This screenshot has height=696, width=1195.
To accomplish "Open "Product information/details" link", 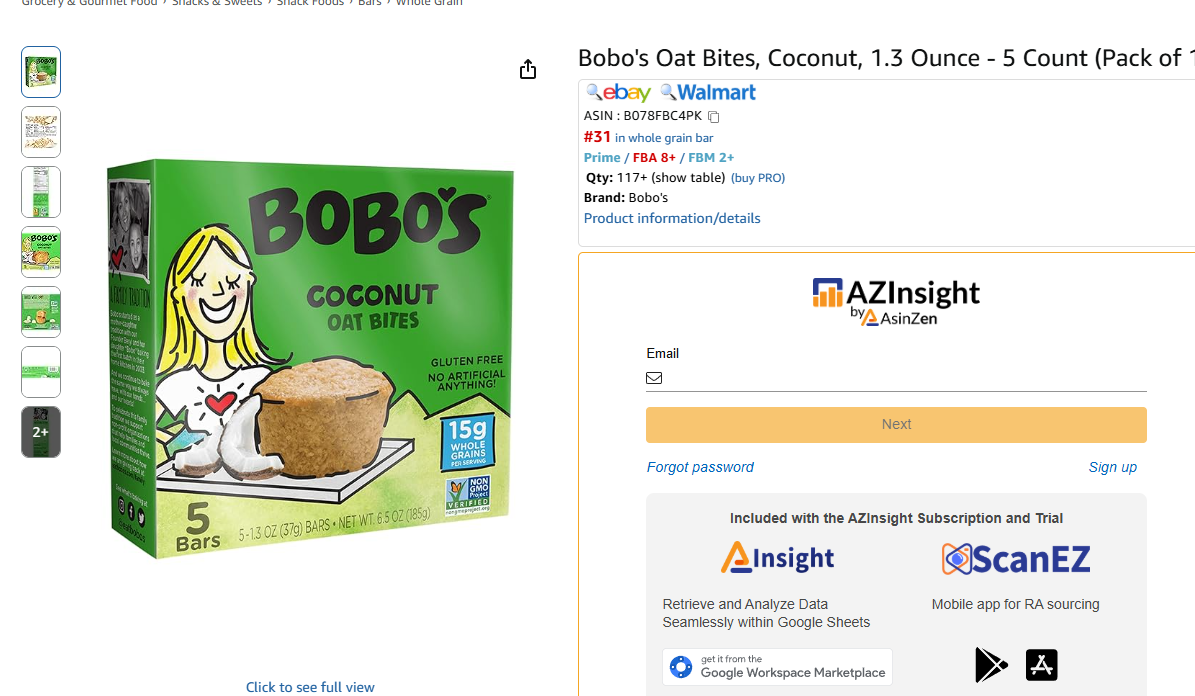I will coord(672,218).
